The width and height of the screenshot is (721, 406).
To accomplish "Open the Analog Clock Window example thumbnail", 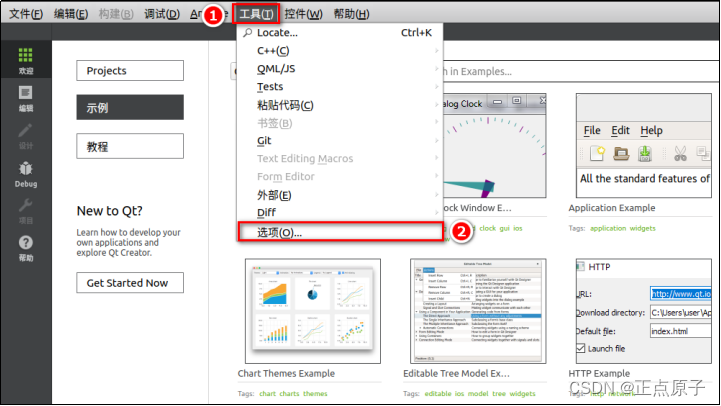I will [x=495, y=146].
